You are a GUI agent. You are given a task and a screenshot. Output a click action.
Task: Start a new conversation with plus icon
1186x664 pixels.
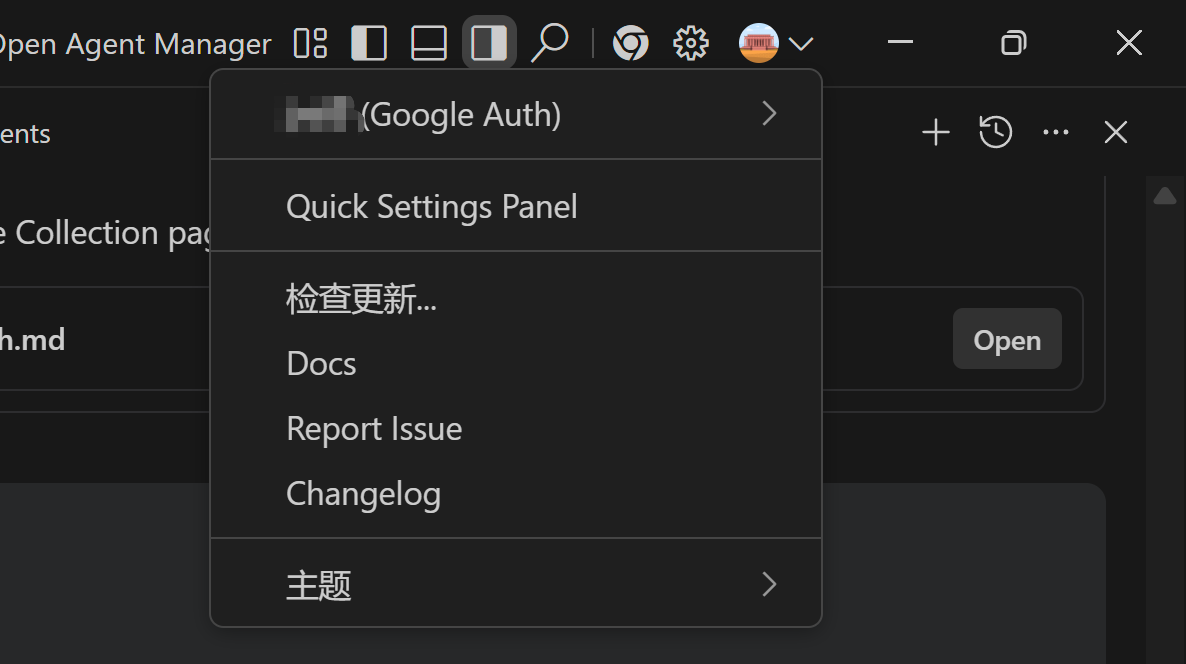coord(935,132)
